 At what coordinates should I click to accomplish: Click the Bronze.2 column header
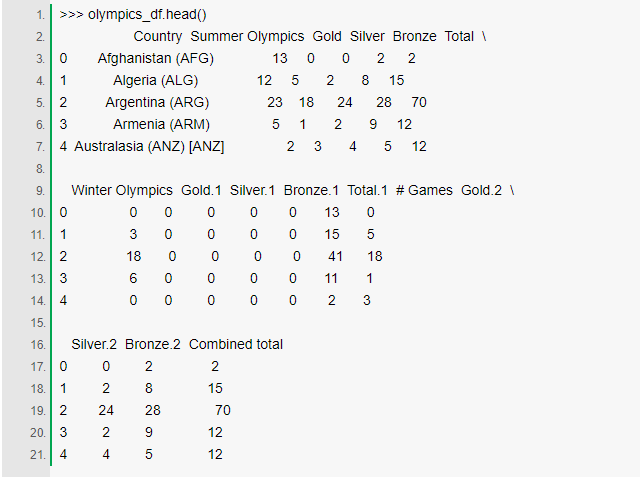pos(153,344)
